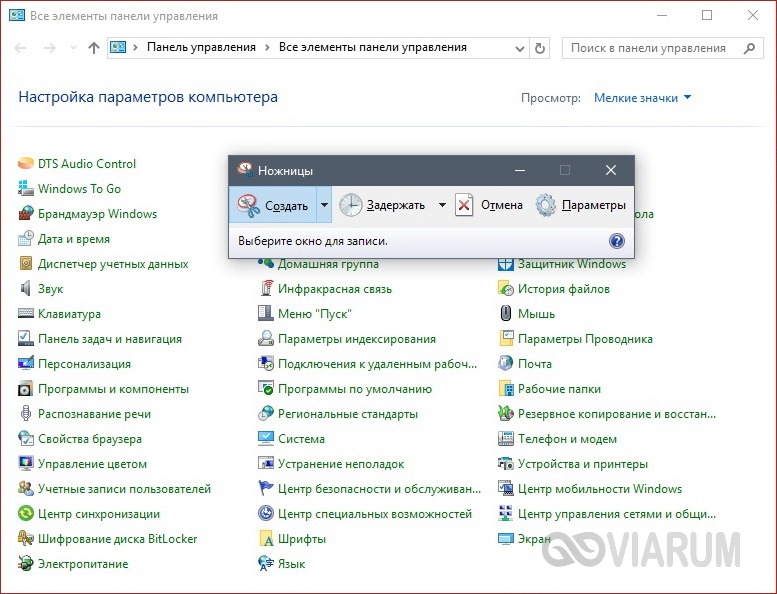777x594 pixels.
Task: Open Центр мобильности Windows icon
Action: tap(506, 488)
